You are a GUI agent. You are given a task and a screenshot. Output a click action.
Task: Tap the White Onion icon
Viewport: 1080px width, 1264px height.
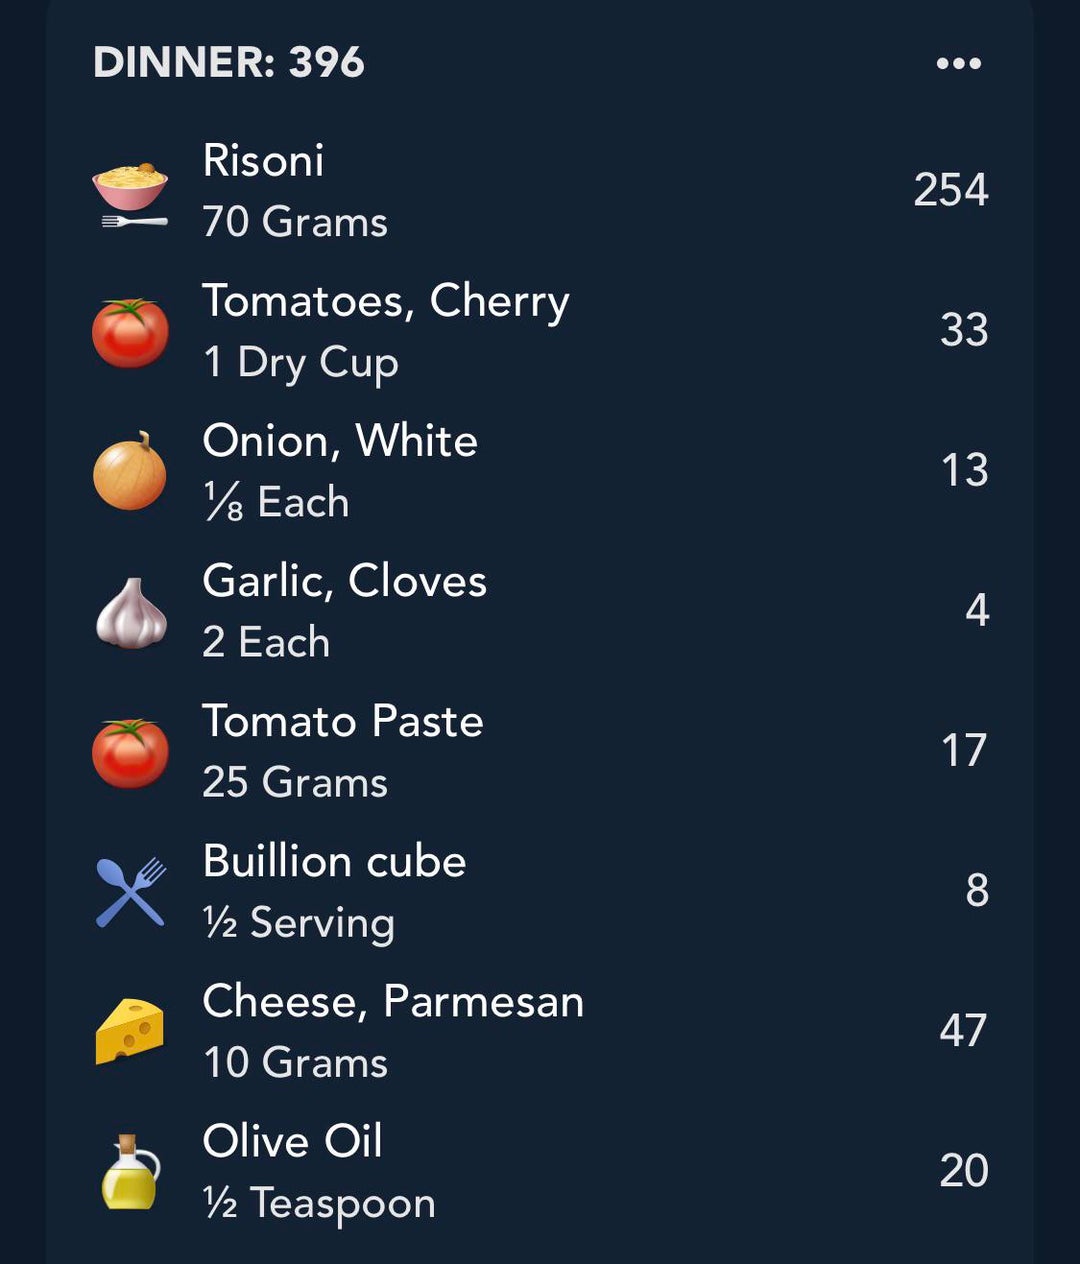pyautogui.click(x=130, y=472)
